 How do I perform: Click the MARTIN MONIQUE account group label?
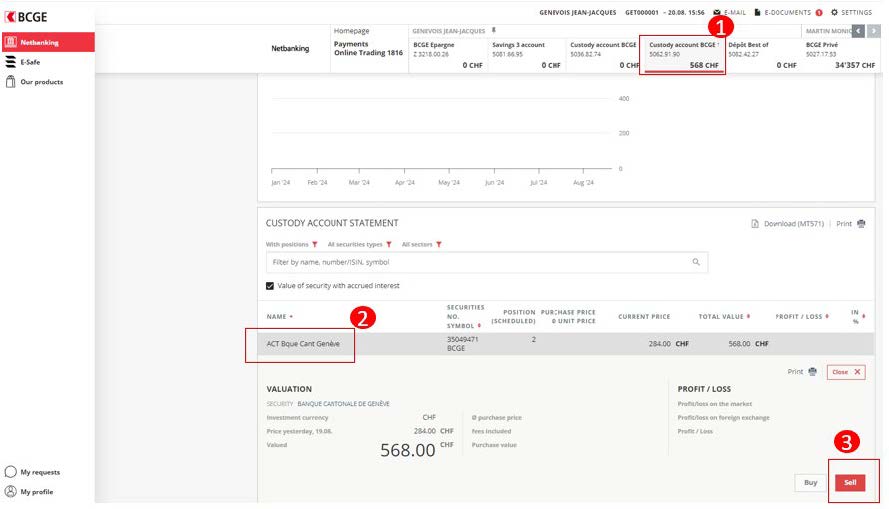point(828,31)
